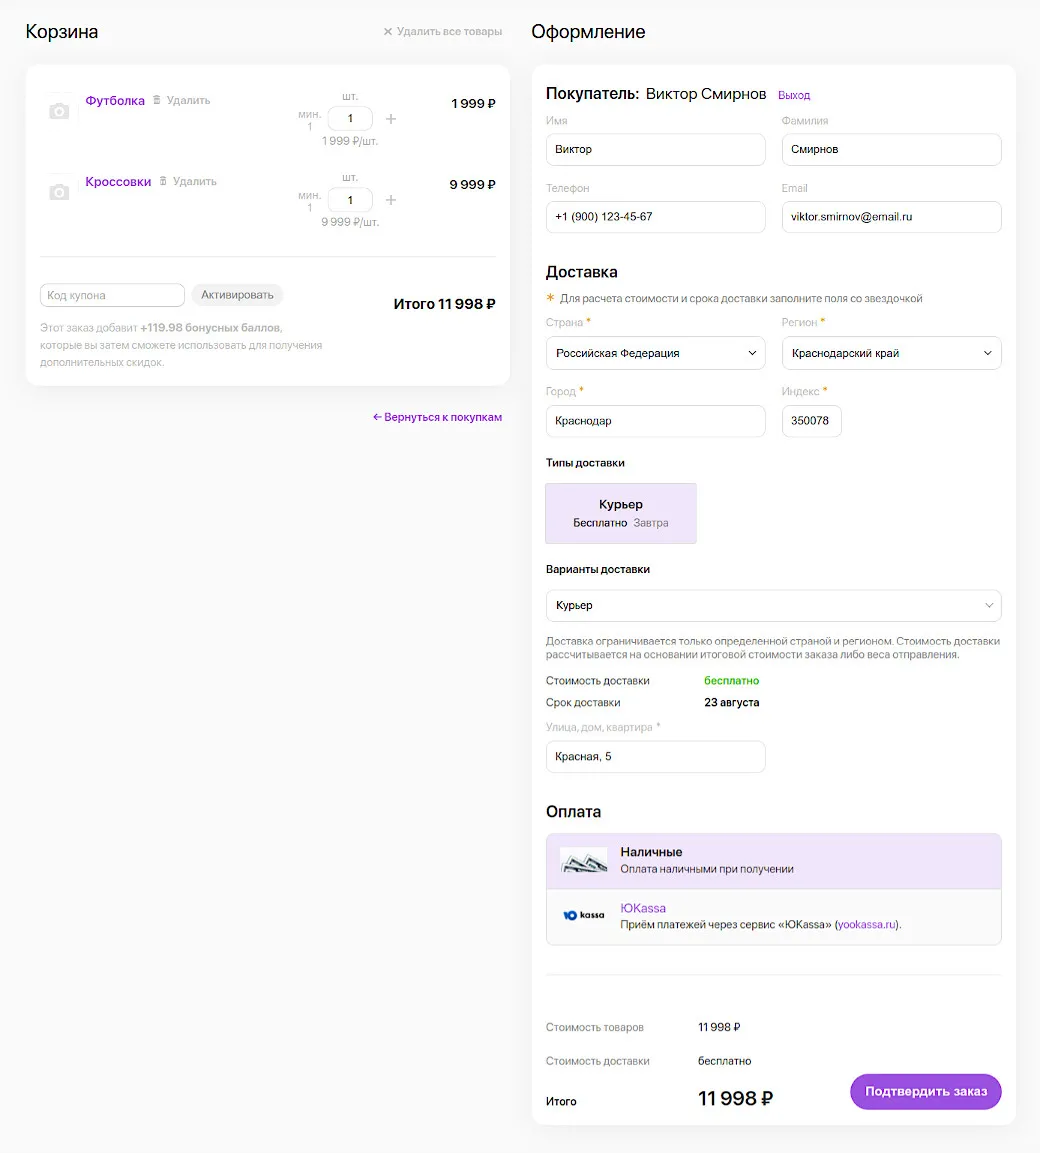Focus the Код купона input field
Image resolution: width=1040 pixels, height=1153 pixels.
[x=112, y=295]
